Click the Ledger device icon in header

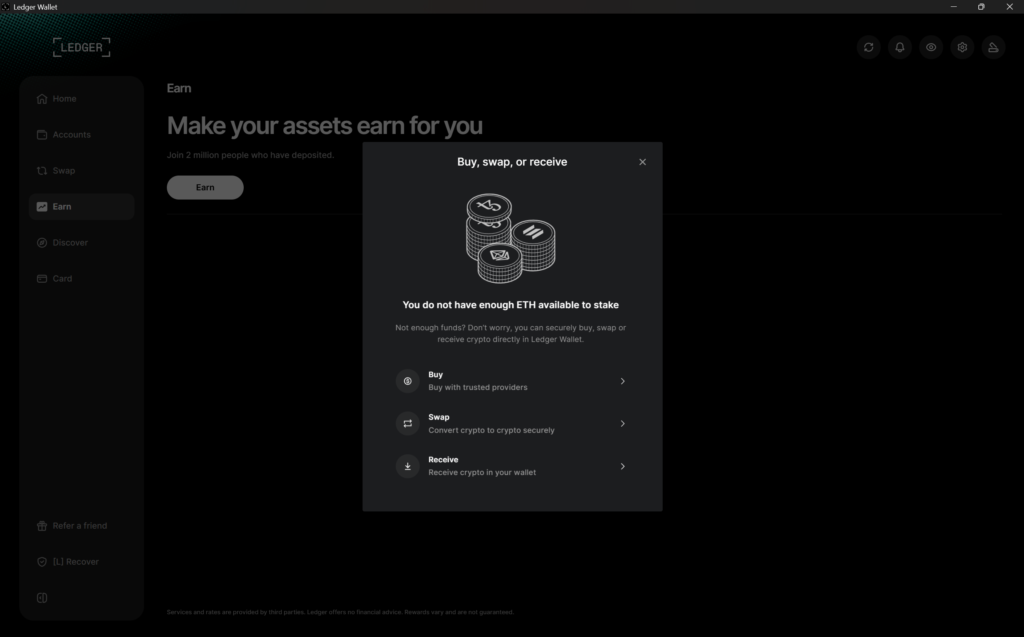pos(993,47)
